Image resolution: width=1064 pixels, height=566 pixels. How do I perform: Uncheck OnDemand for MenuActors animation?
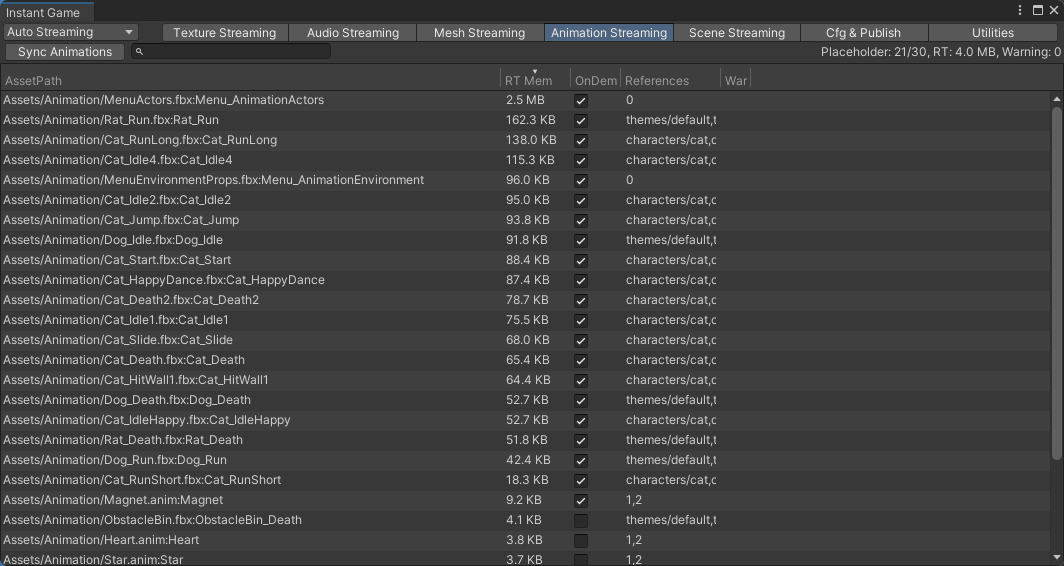pos(581,100)
